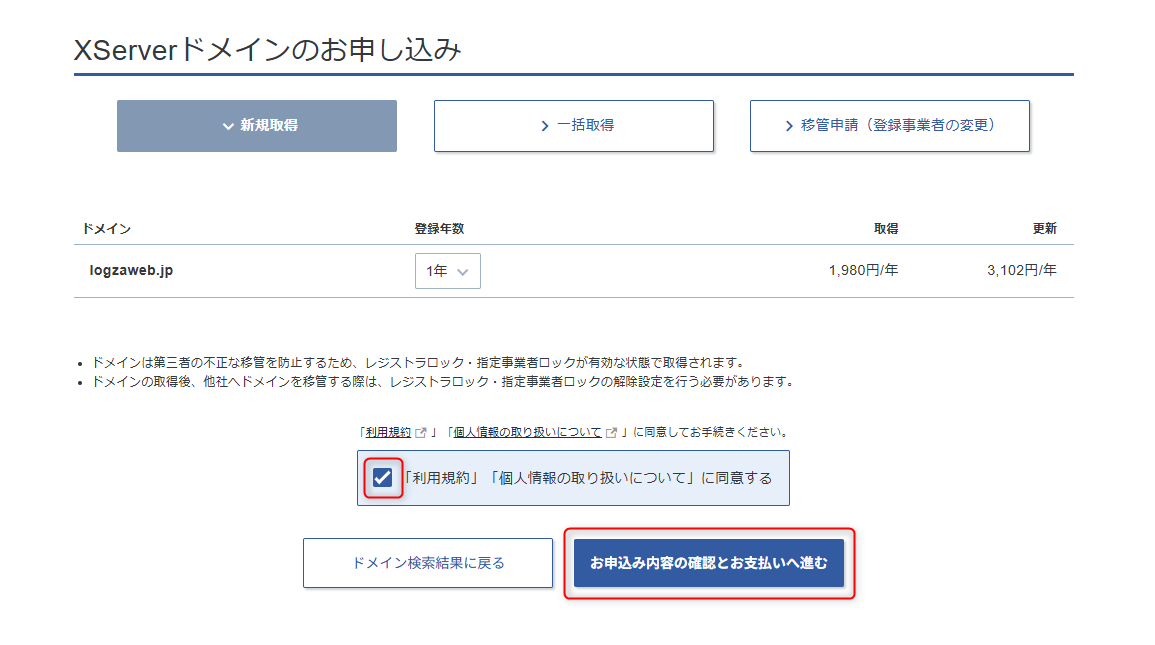Viewport: 1155px width, 645px height.
Task: Click the 3,102円/年 renewal price
Action: pyautogui.click(x=1021, y=270)
